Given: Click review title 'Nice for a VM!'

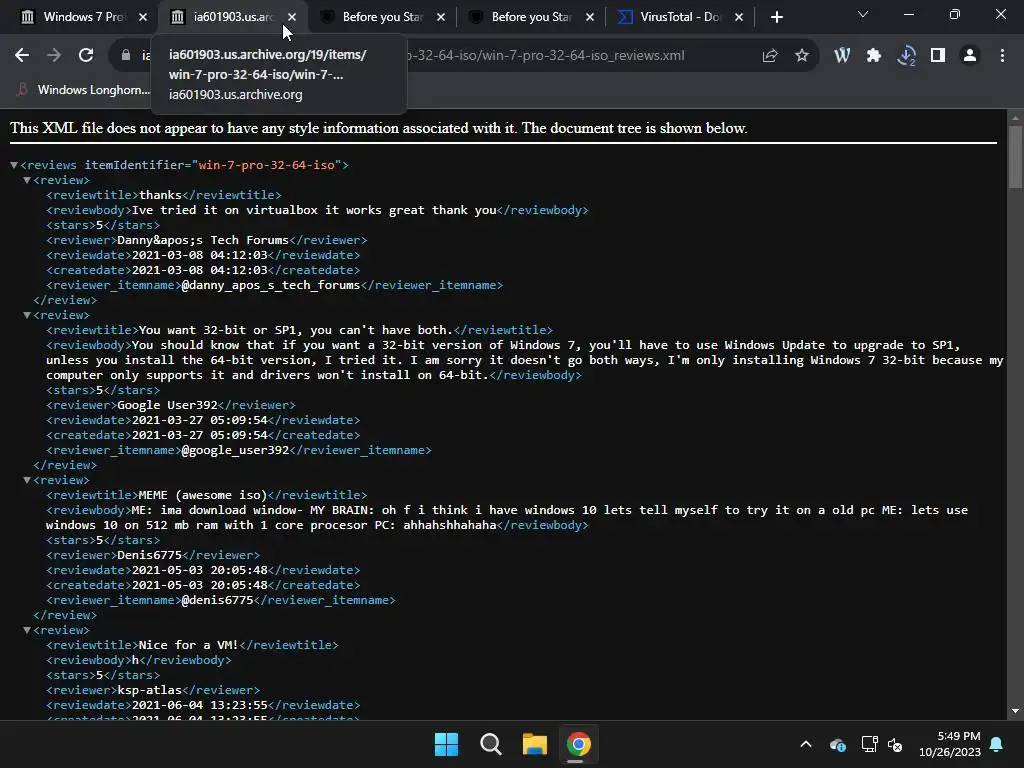Looking at the screenshot, I should click(189, 645).
